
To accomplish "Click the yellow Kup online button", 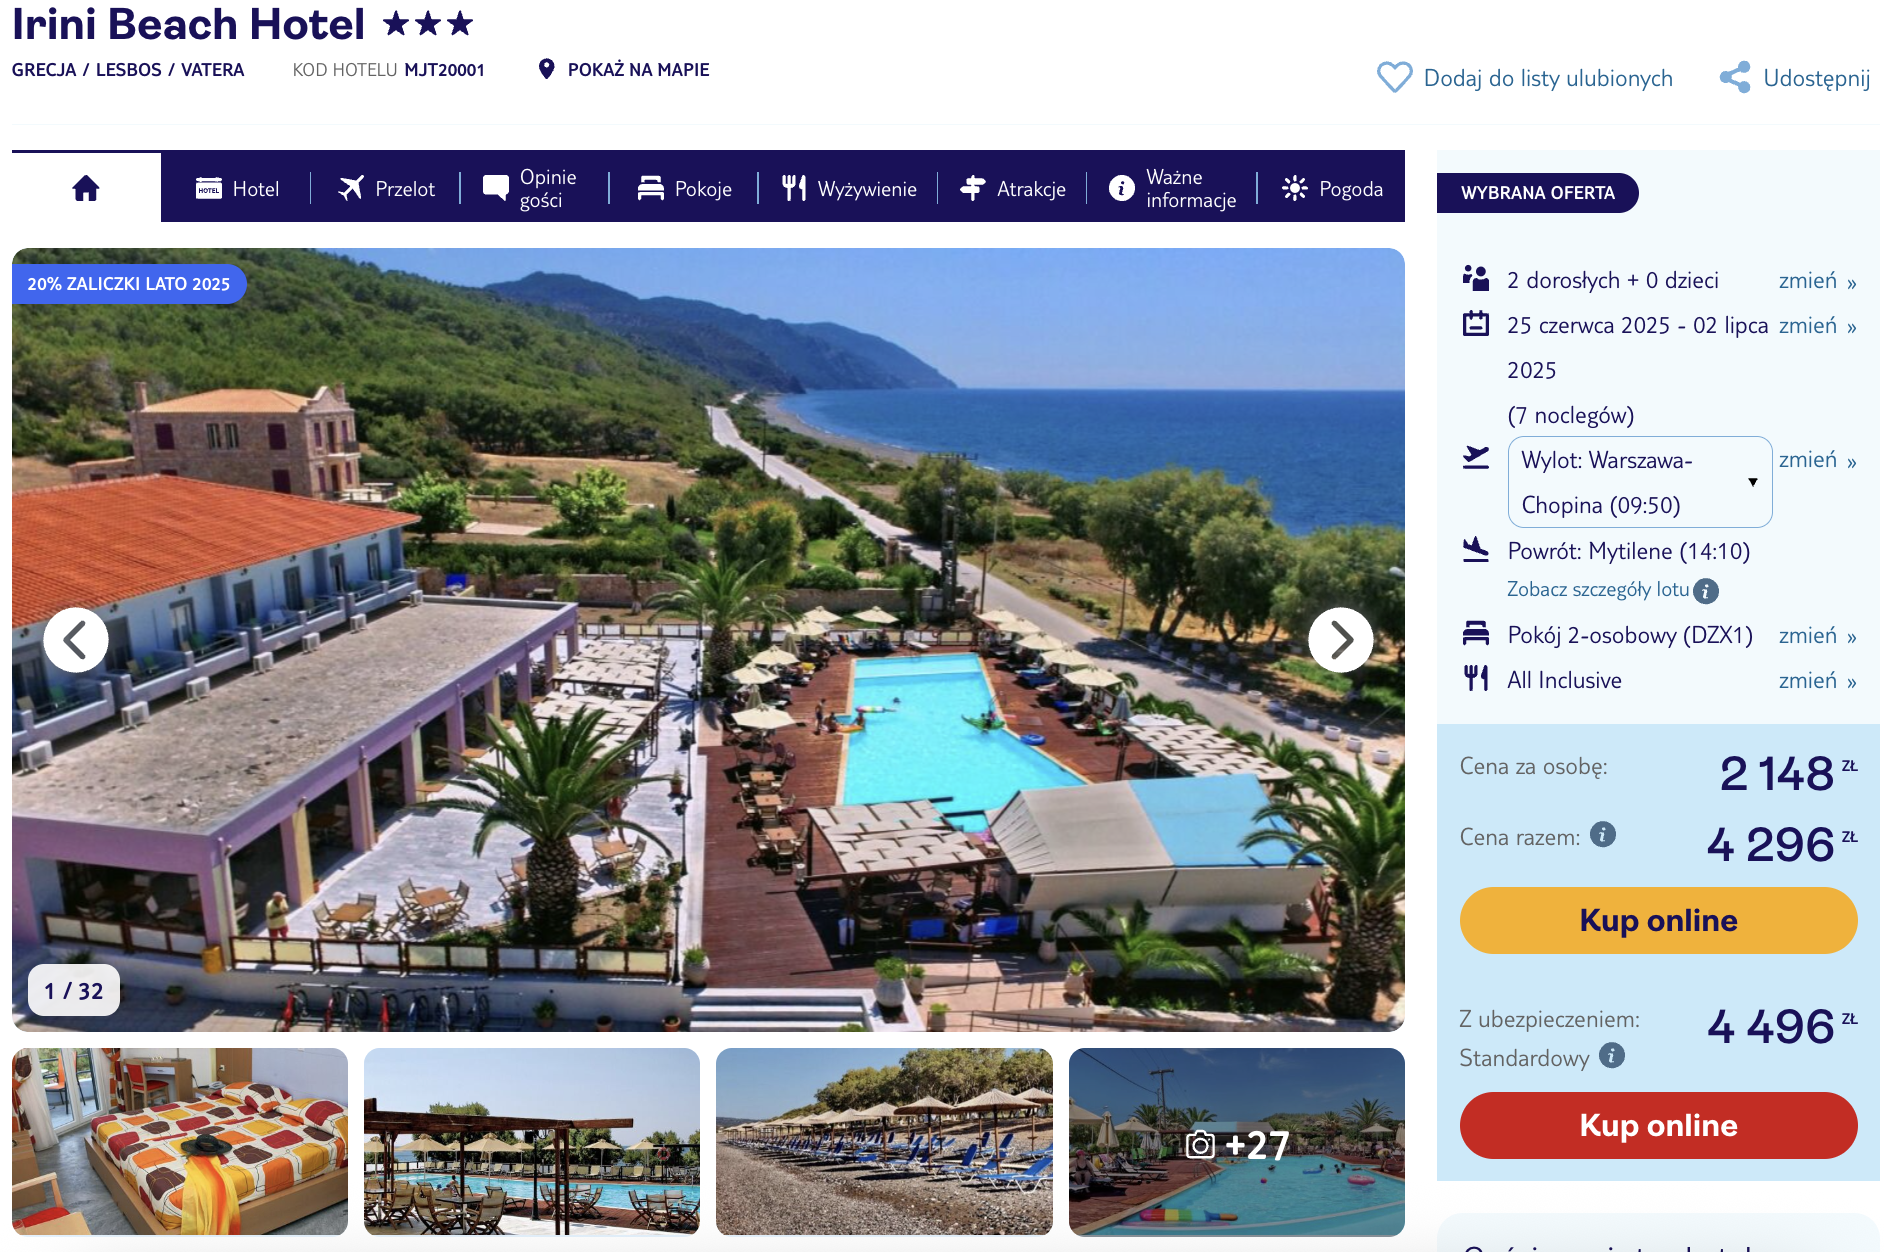I will tap(1658, 920).
